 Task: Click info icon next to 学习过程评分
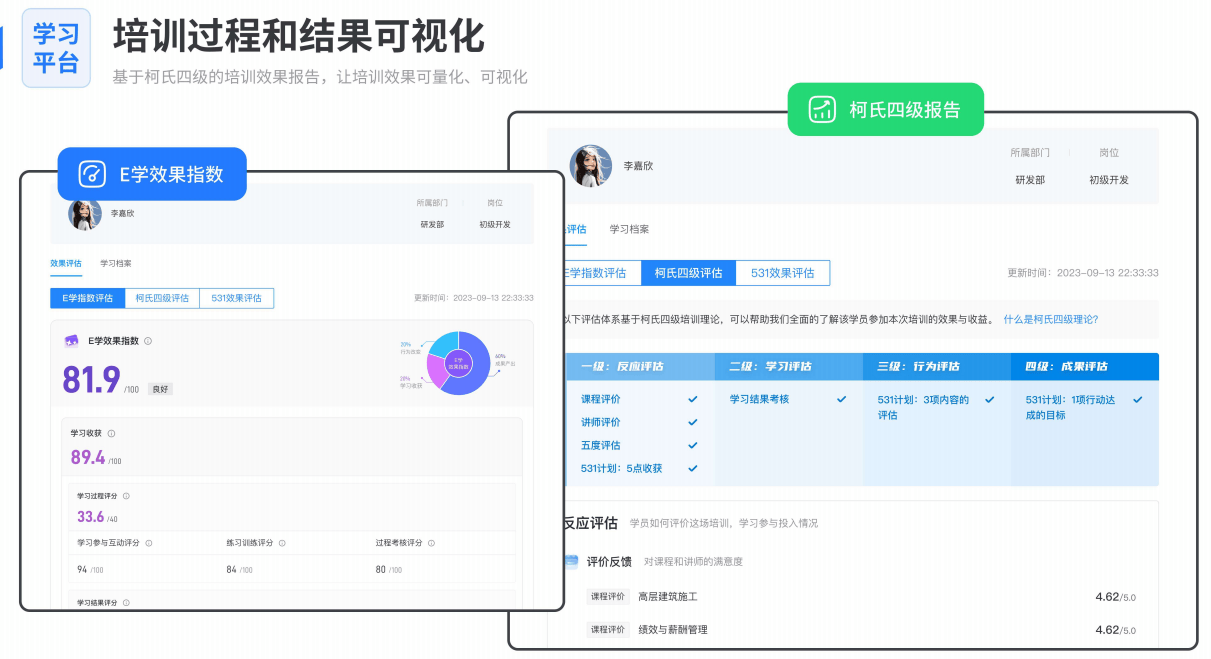pyautogui.click(x=126, y=495)
